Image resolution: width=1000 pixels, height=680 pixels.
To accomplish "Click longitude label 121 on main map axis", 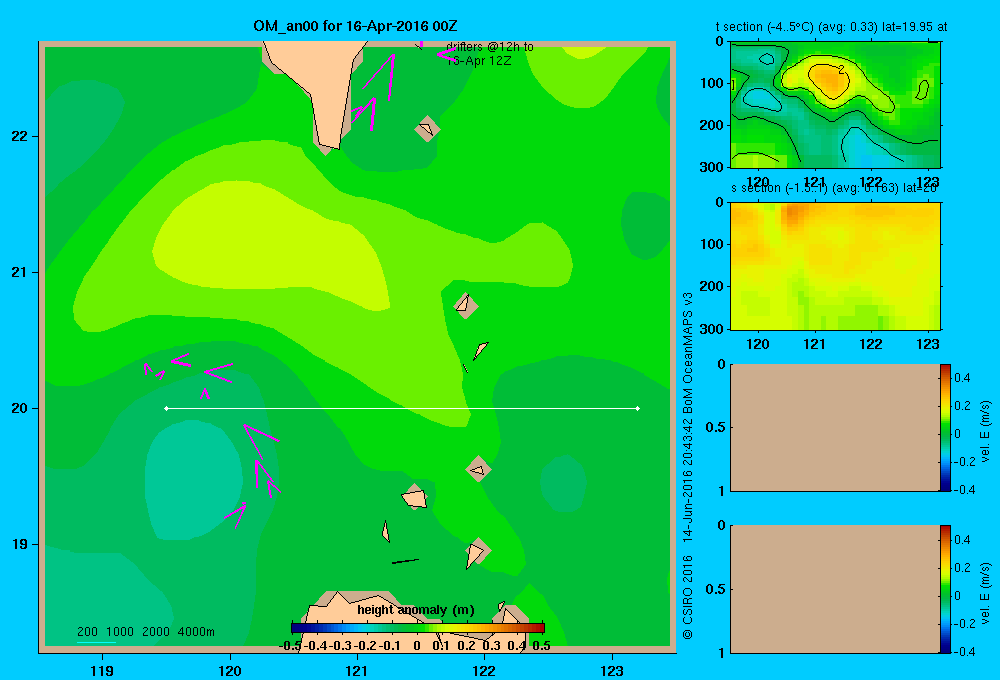I will pos(357,670).
